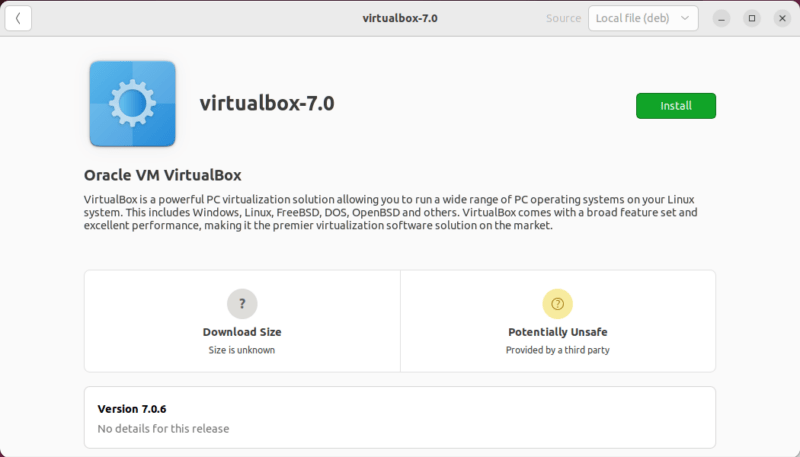The image size is (800, 457).
Task: Minimize the software window
Action: pyautogui.click(x=721, y=18)
